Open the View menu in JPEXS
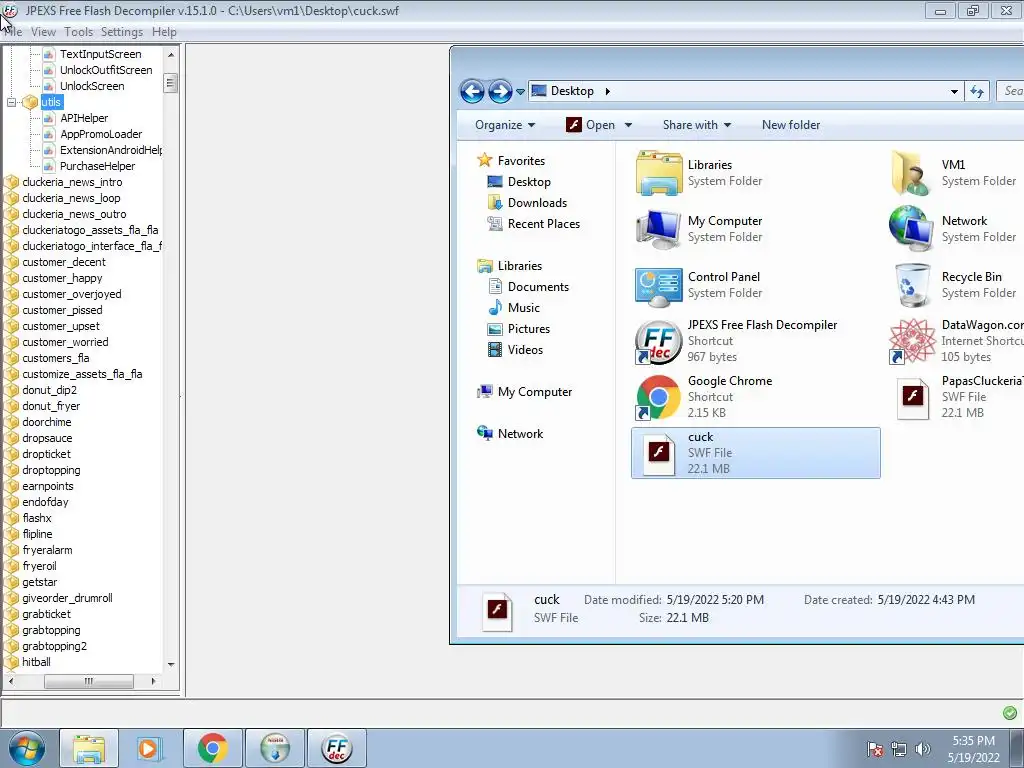 (x=43, y=31)
